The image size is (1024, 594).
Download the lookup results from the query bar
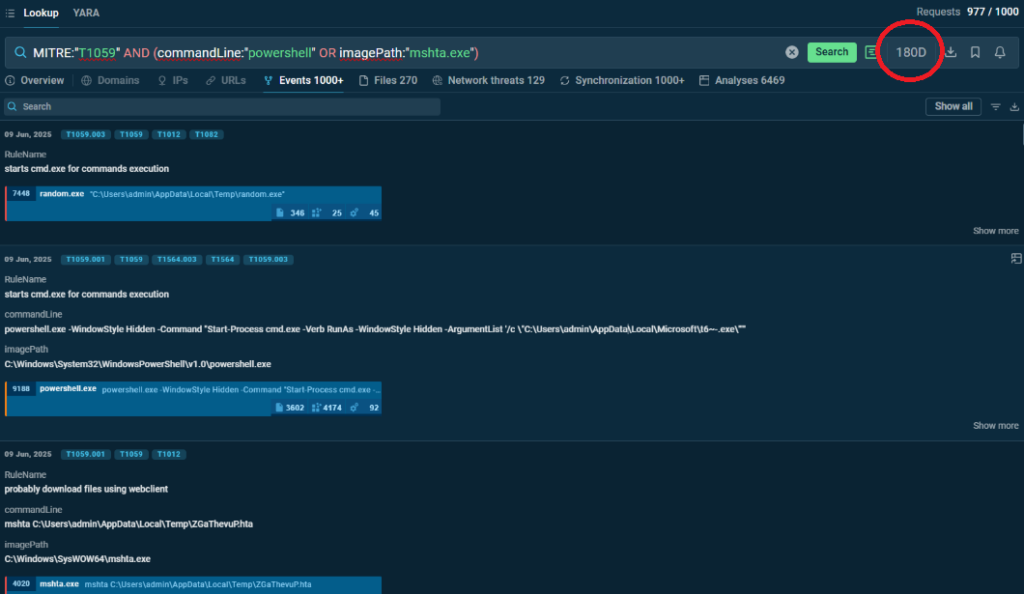click(x=951, y=52)
